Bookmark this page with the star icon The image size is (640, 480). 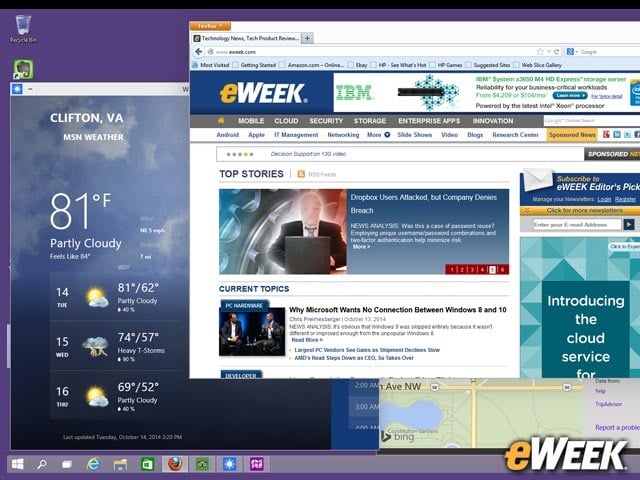coord(540,52)
